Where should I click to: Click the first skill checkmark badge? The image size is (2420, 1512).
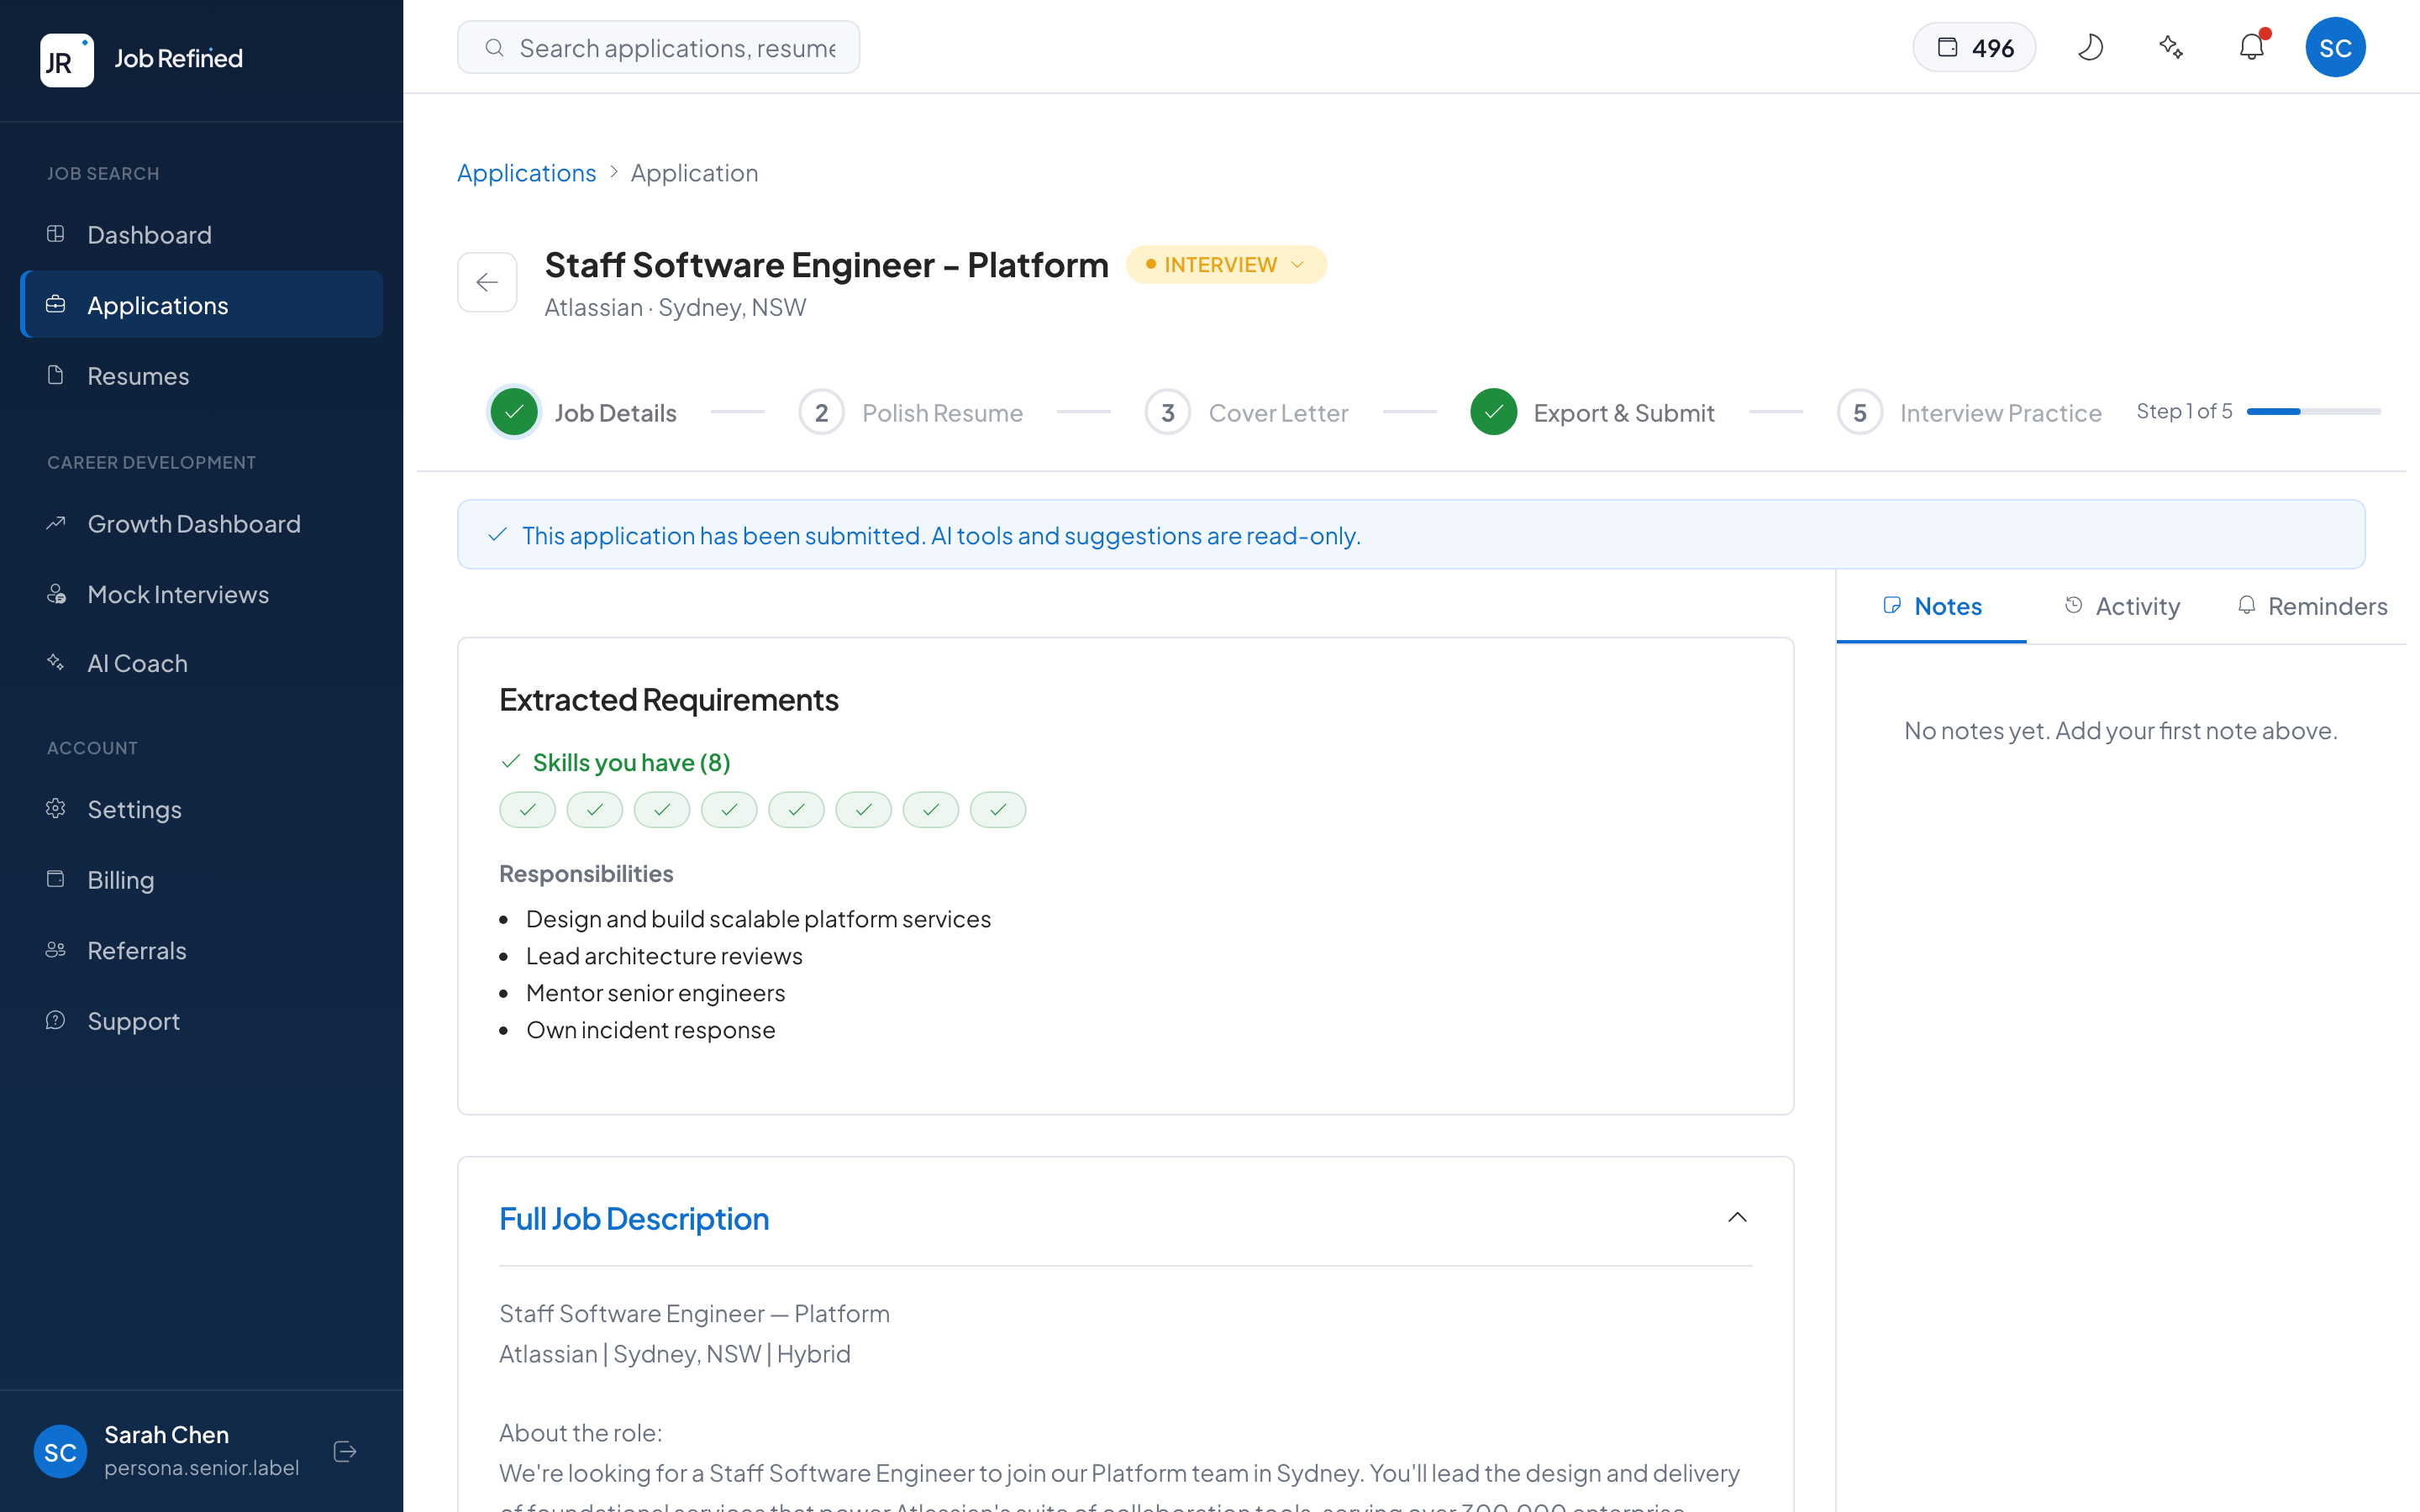pos(527,809)
